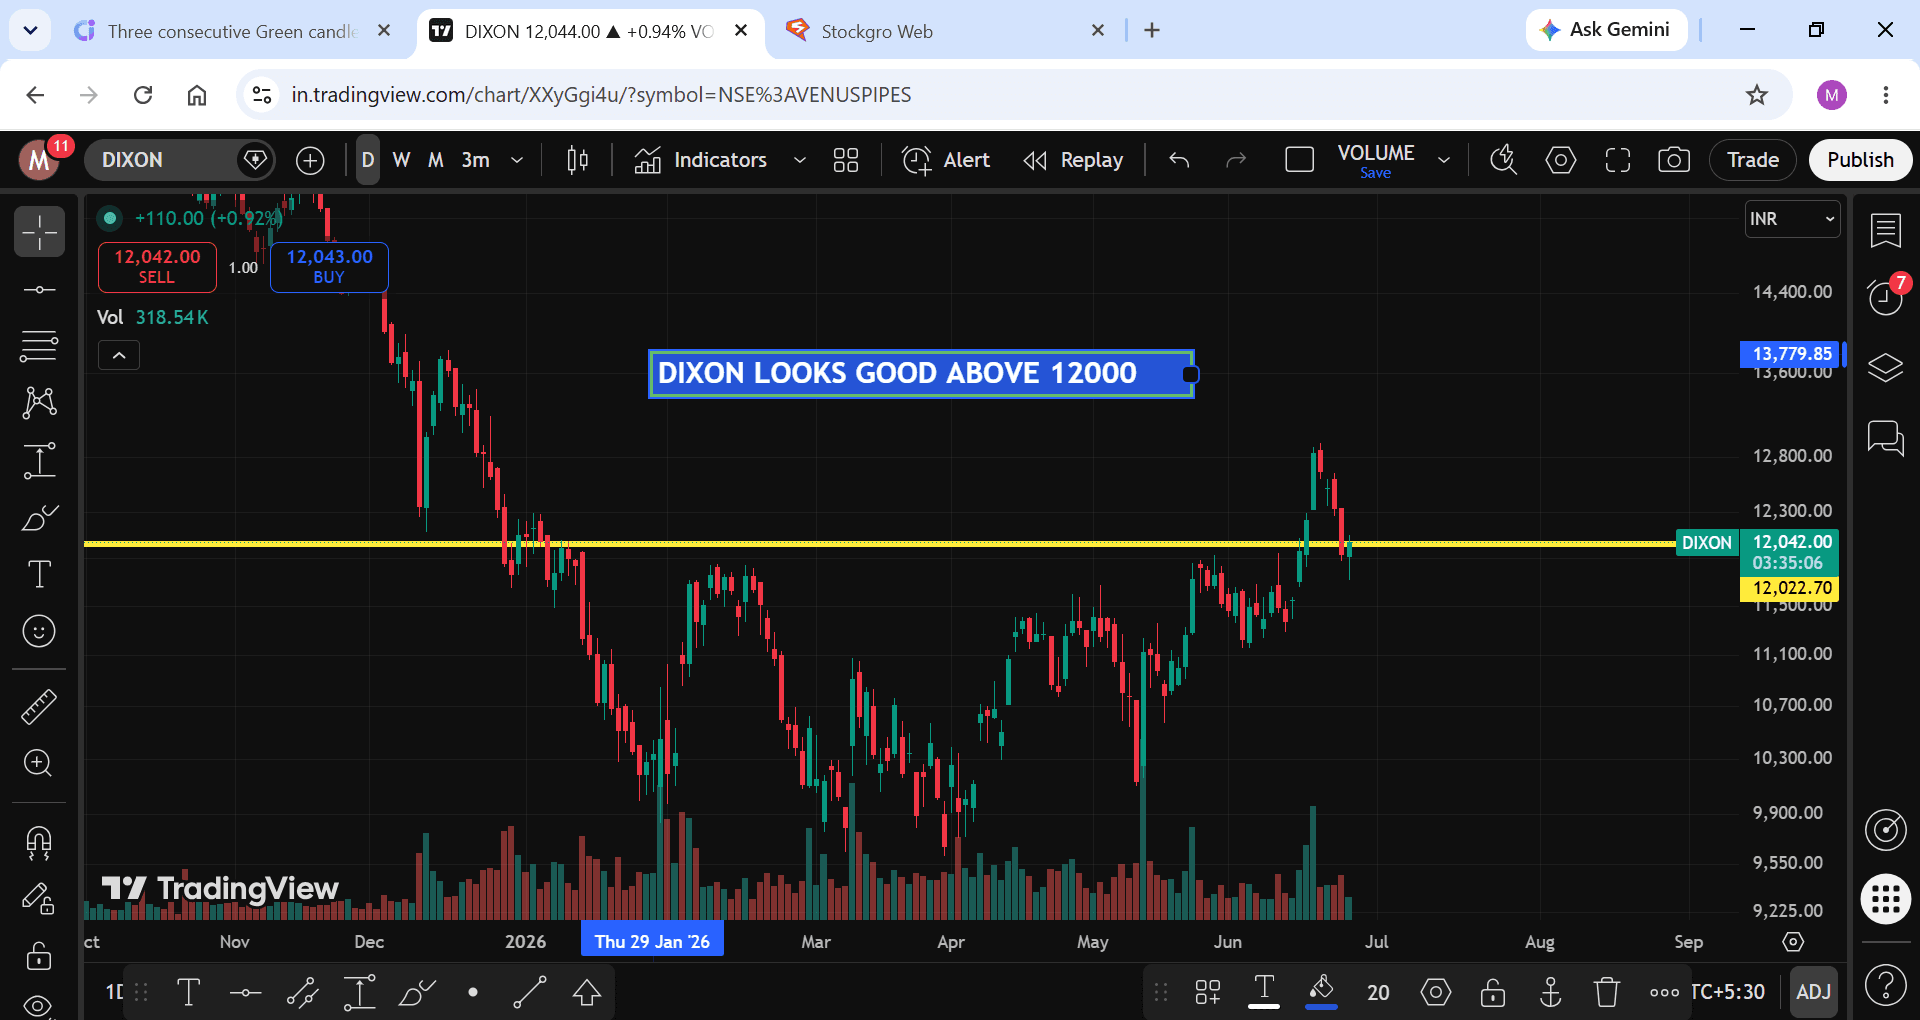
Task: Toggle the lock on the drawing toolbar
Action: [1492, 992]
